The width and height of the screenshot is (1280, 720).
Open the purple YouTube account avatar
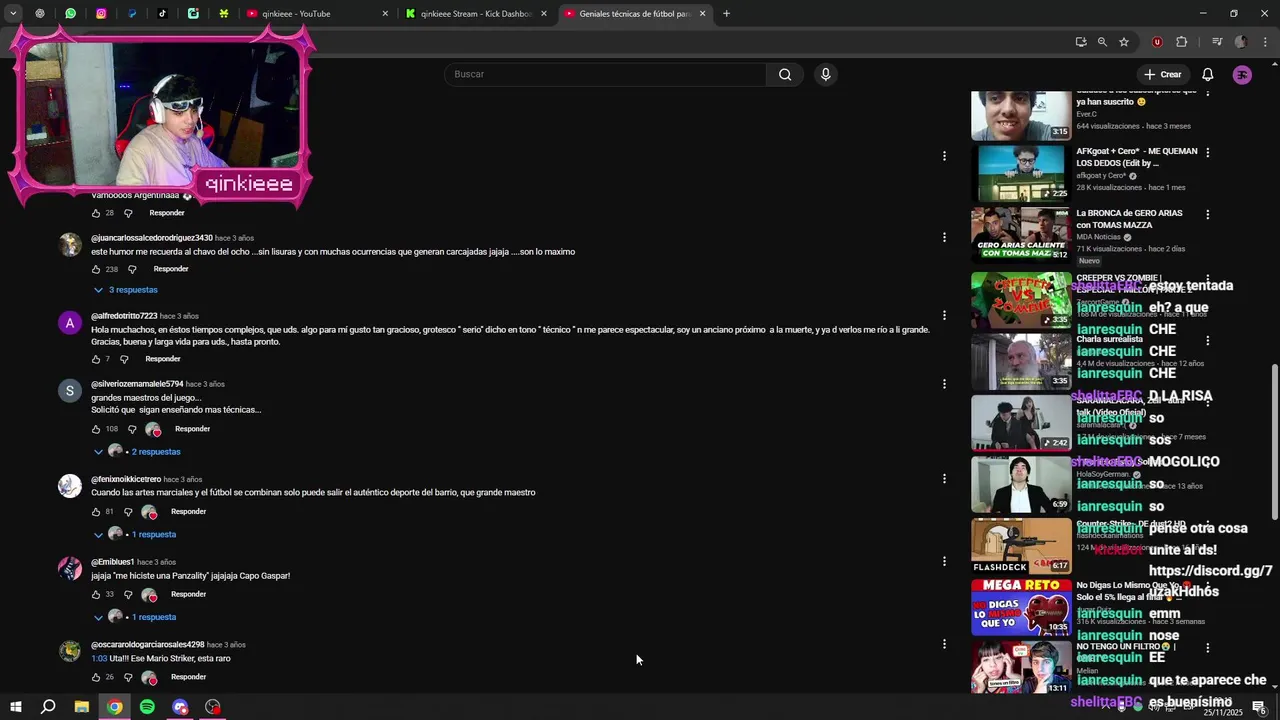pyautogui.click(x=1242, y=75)
